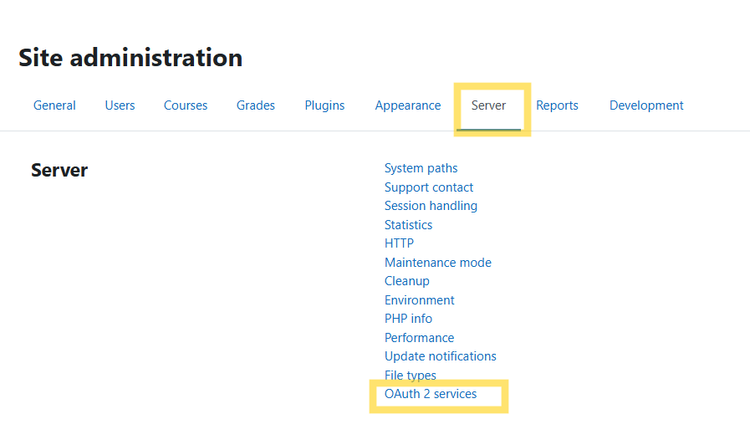Select the highlighted Server tab

[x=488, y=105]
